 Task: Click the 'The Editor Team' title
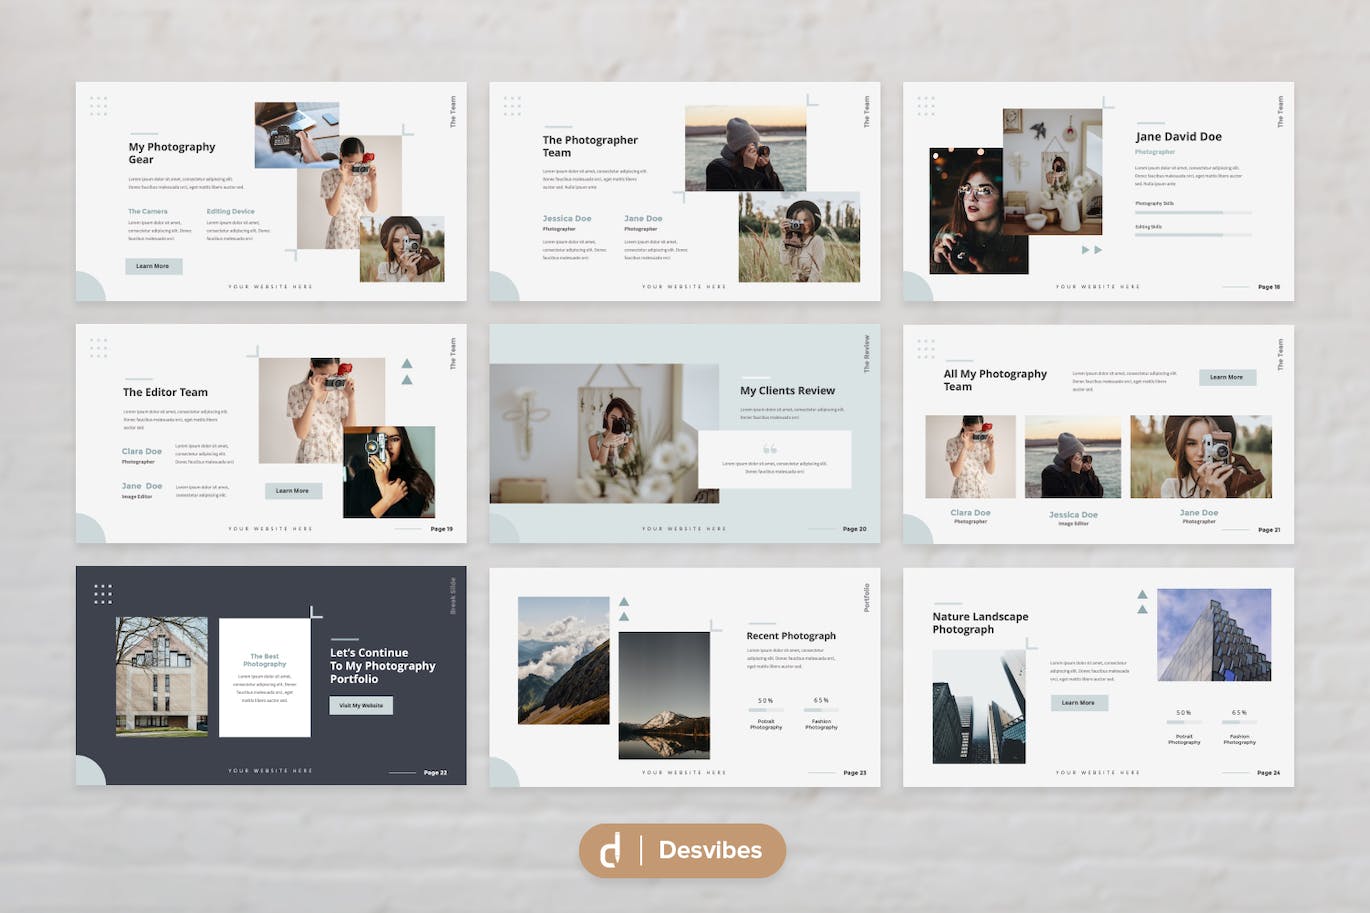[166, 392]
